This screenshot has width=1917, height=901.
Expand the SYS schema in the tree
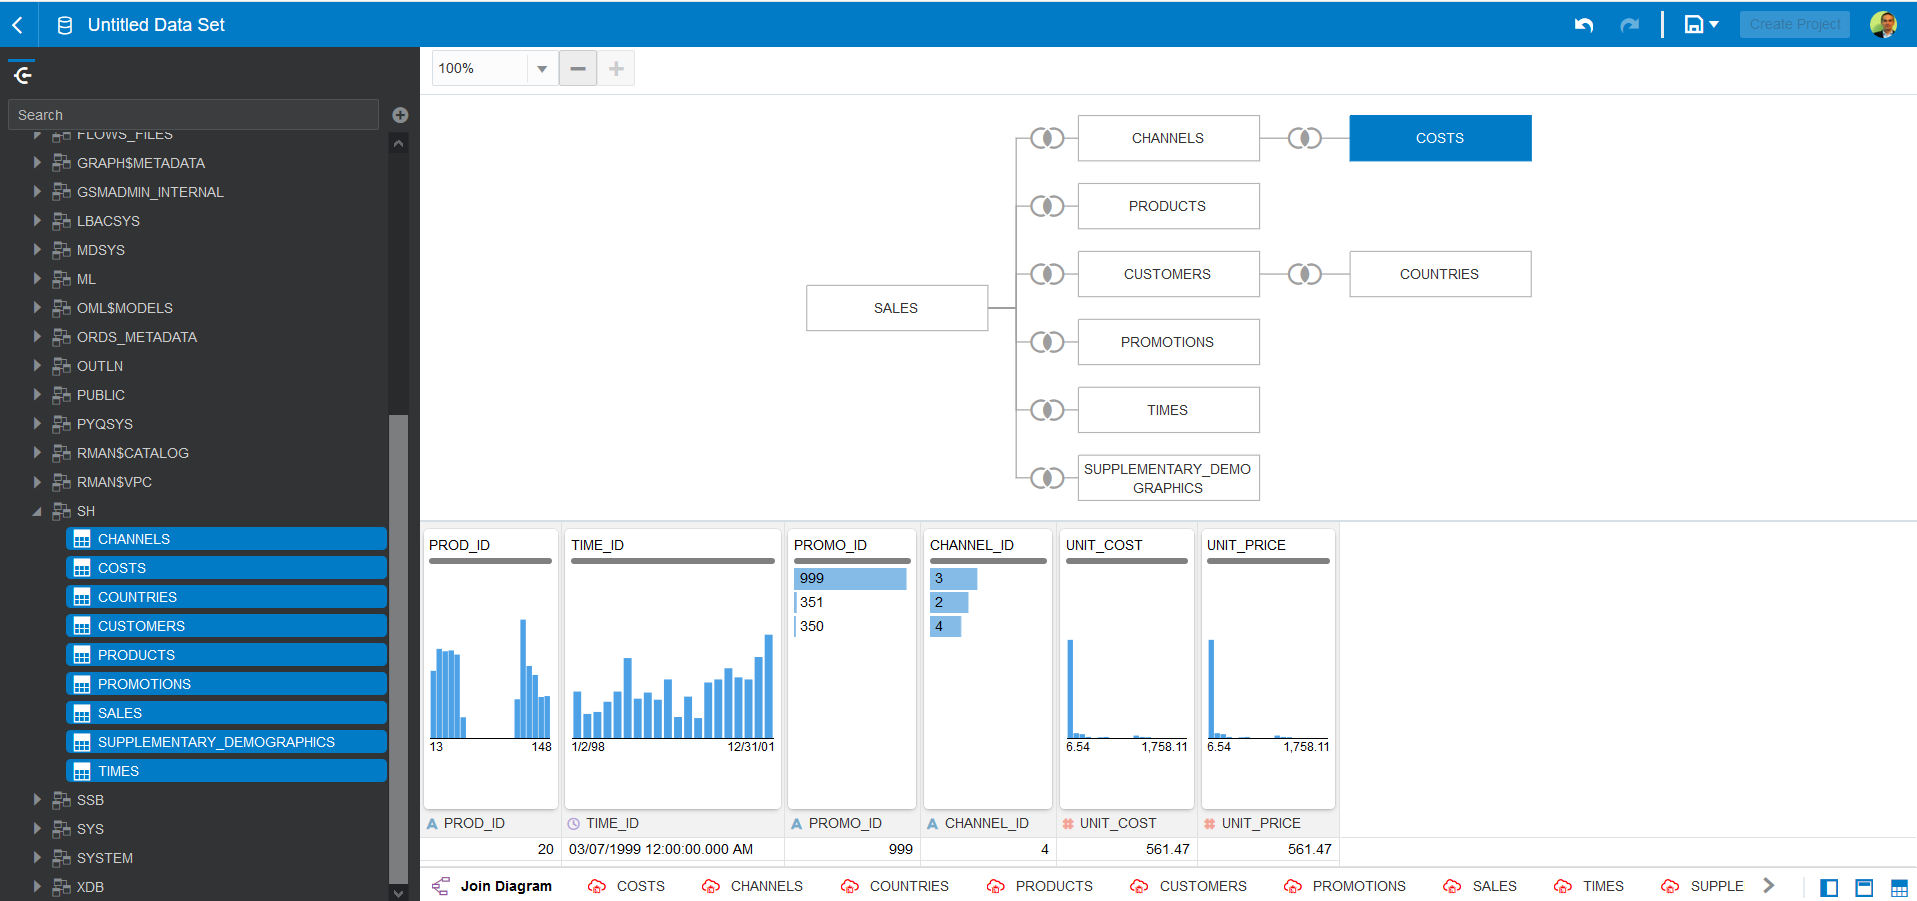37,828
